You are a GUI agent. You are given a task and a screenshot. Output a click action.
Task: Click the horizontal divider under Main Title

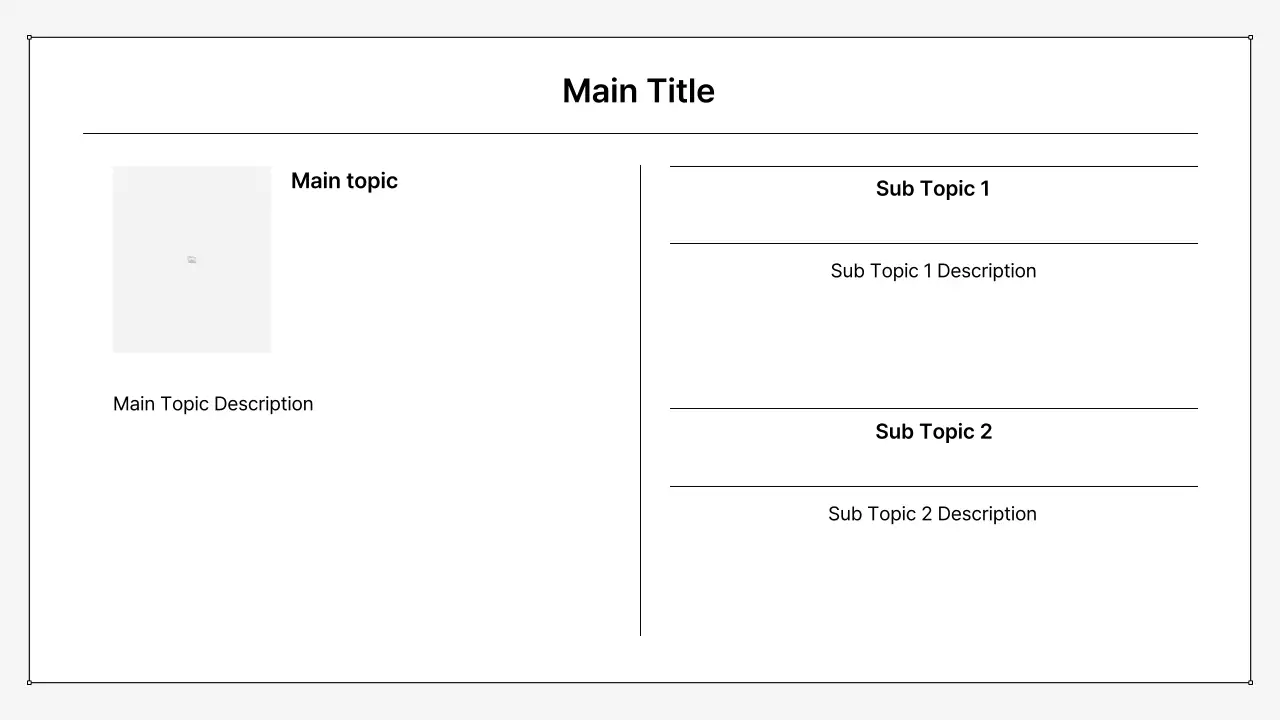(640, 133)
